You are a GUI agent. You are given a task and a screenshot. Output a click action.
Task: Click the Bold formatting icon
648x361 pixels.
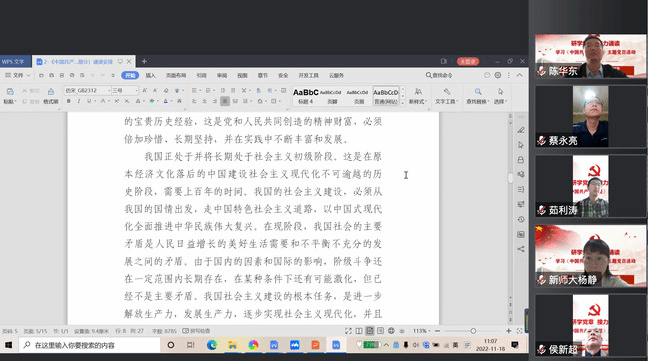pos(69,101)
